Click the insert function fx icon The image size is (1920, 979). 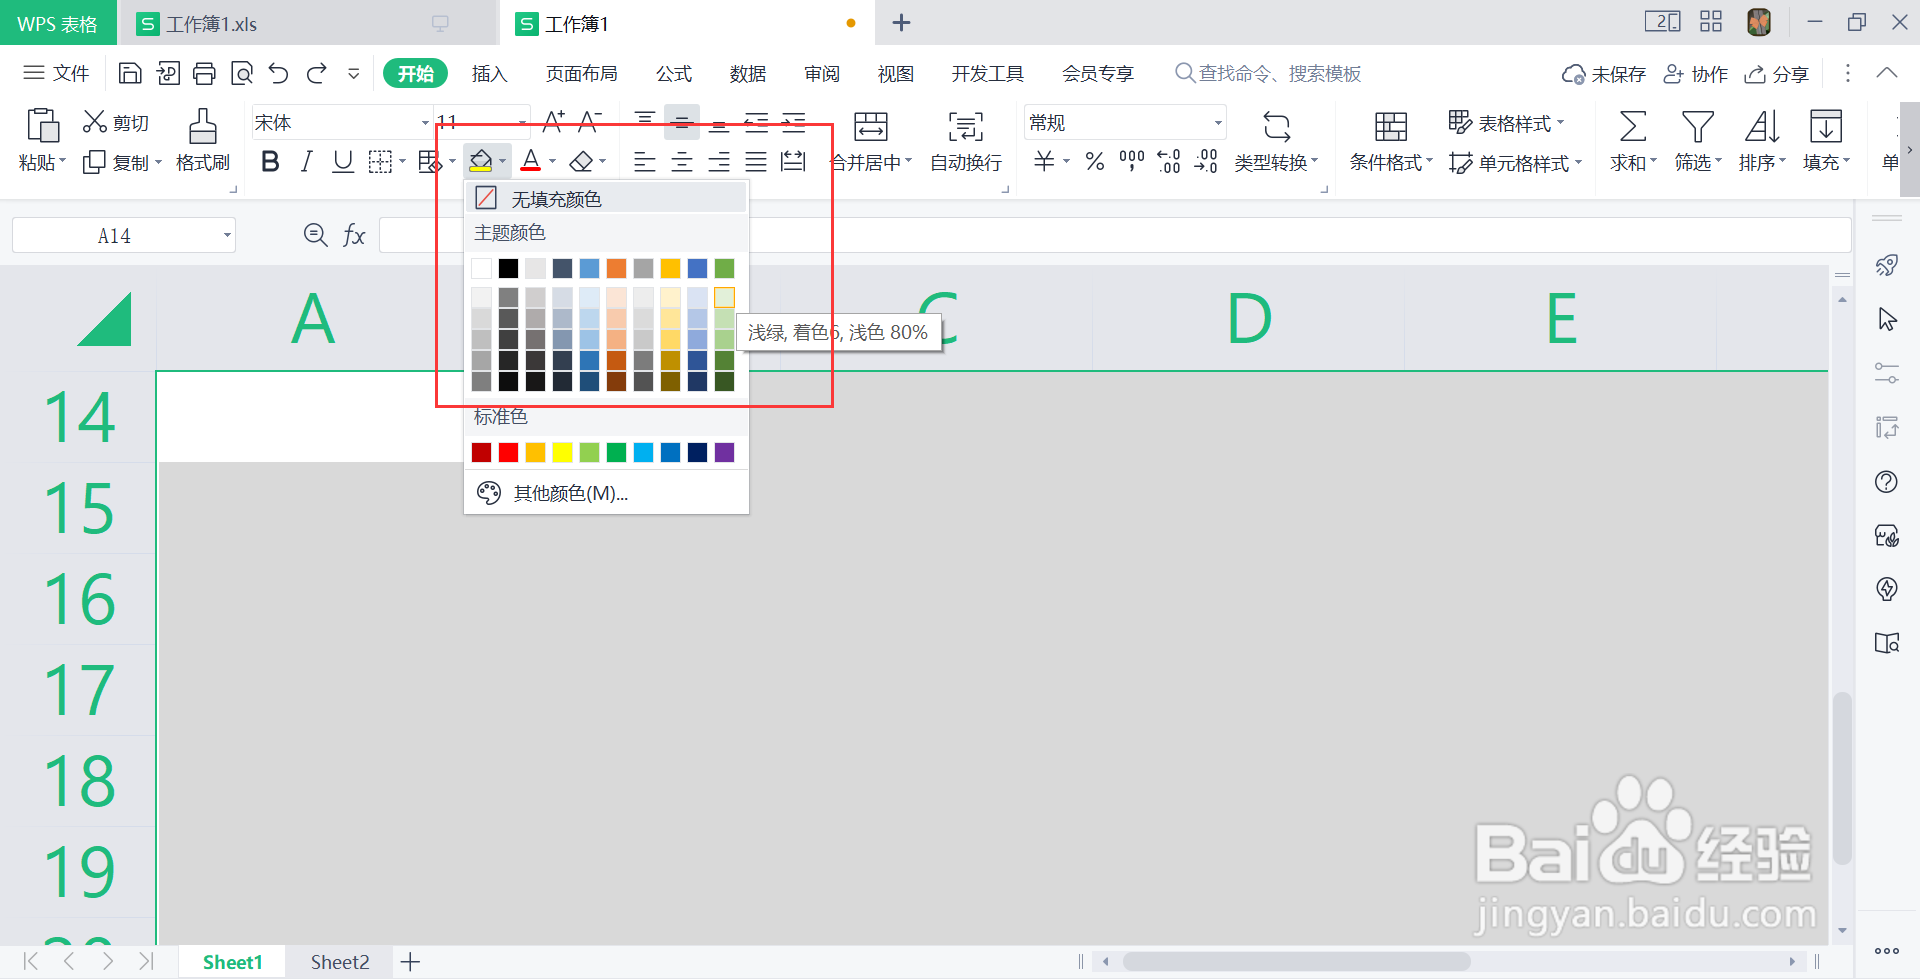354,236
